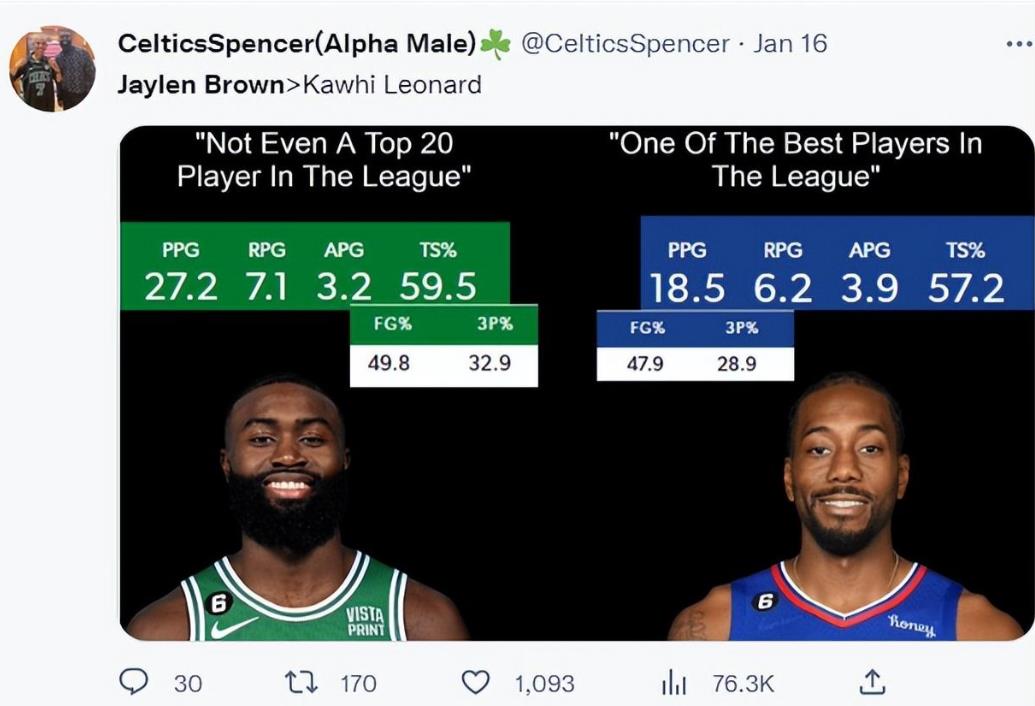
Task: Click the shamrock emoji beside the name
Action: (495, 44)
